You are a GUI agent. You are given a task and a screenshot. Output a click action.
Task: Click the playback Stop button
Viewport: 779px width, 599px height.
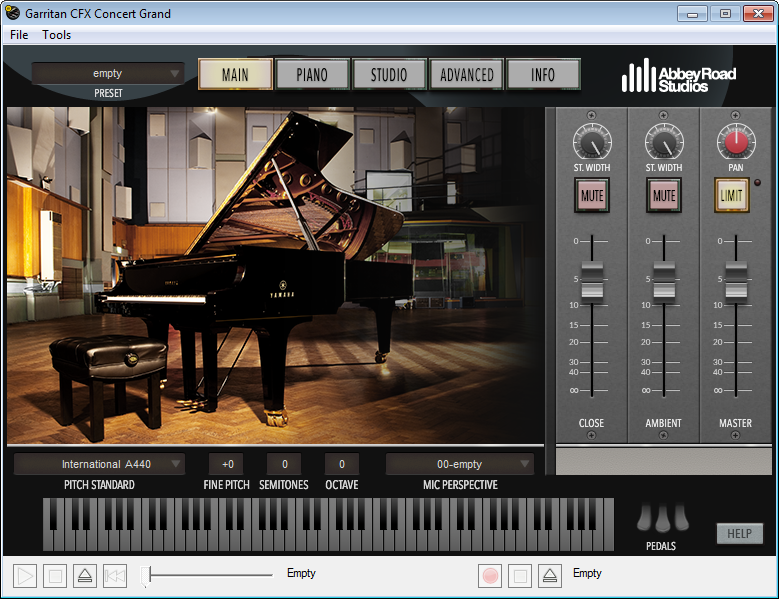(x=55, y=576)
